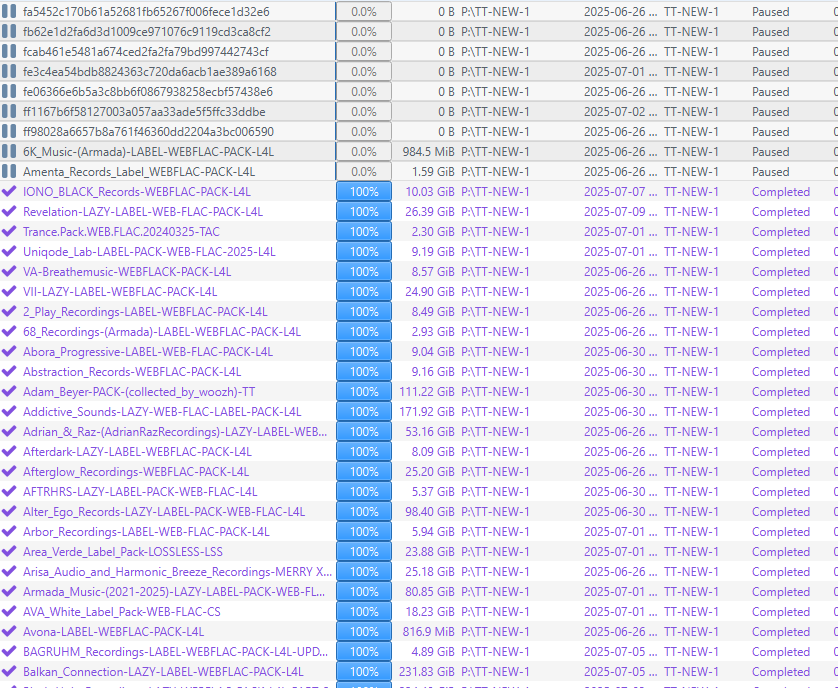Viewport: 838px width, 689px height.
Task: Select Adrian_&_Raz-(AdrianRazRecordings) torrent name
Action: [175, 432]
